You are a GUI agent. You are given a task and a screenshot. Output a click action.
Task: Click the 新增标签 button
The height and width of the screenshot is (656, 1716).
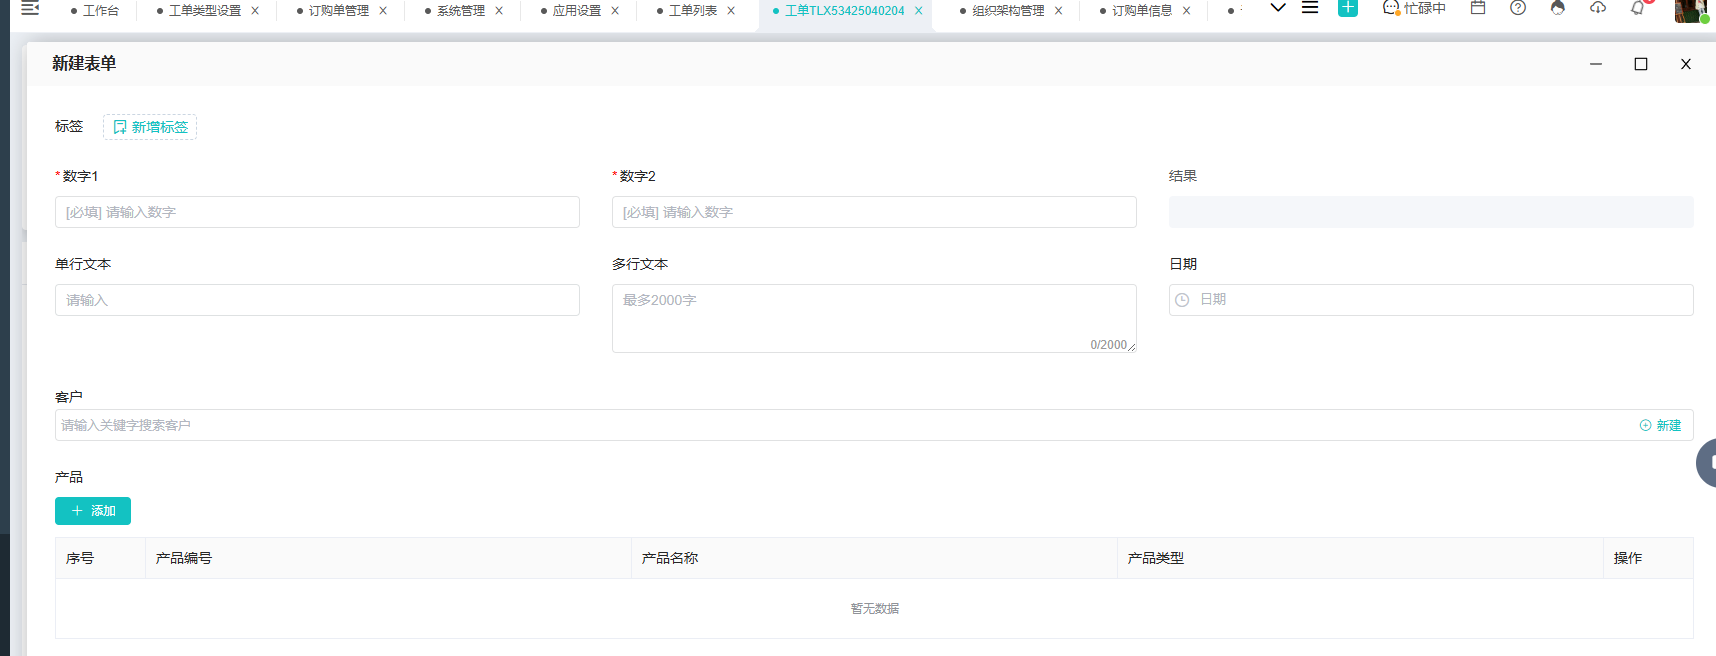(x=150, y=127)
